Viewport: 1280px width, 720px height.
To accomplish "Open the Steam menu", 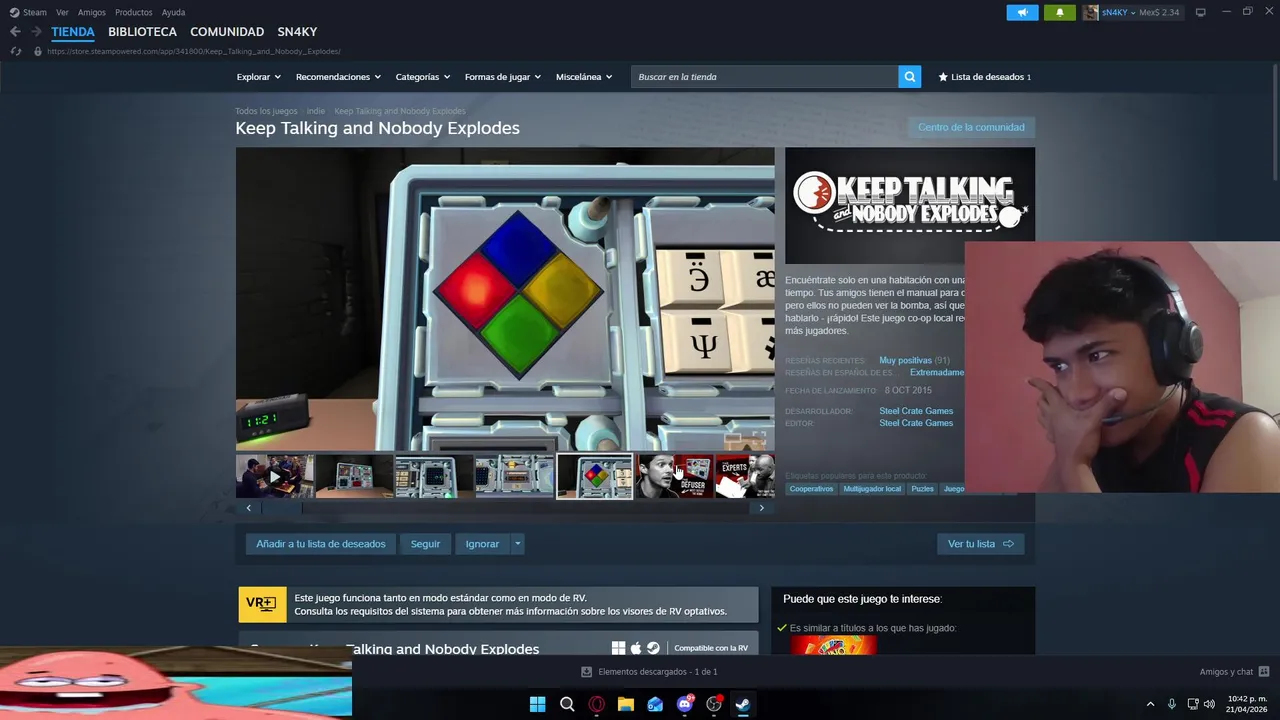I will tap(28, 12).
